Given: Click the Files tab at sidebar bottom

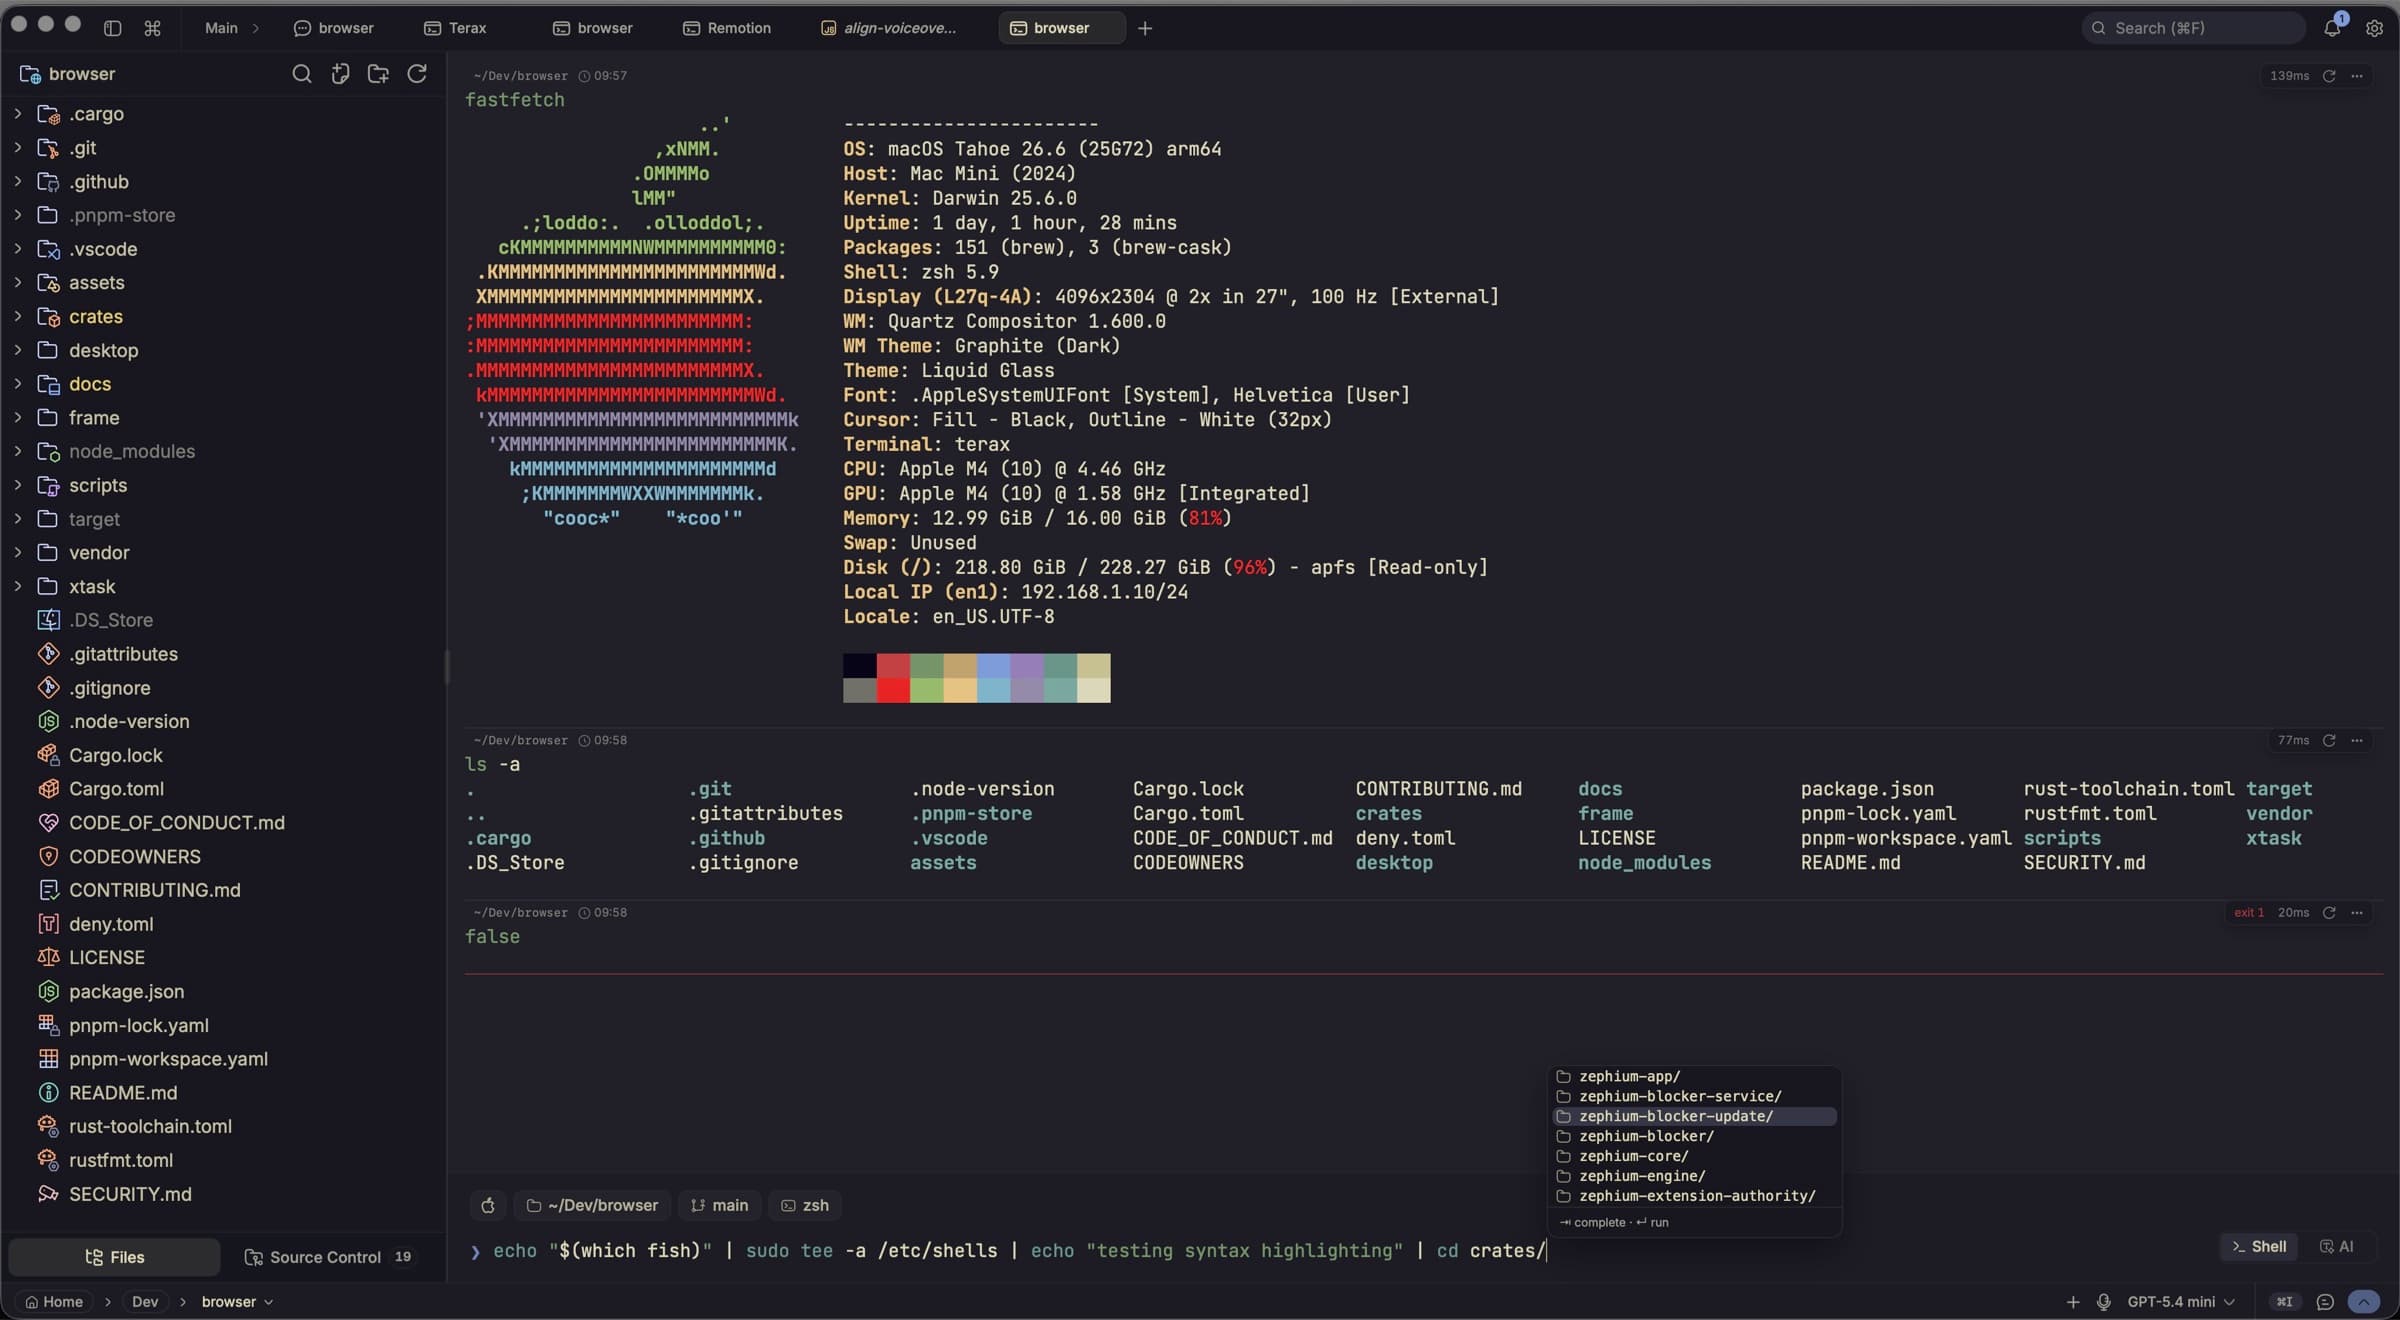Looking at the screenshot, I should 114,1258.
